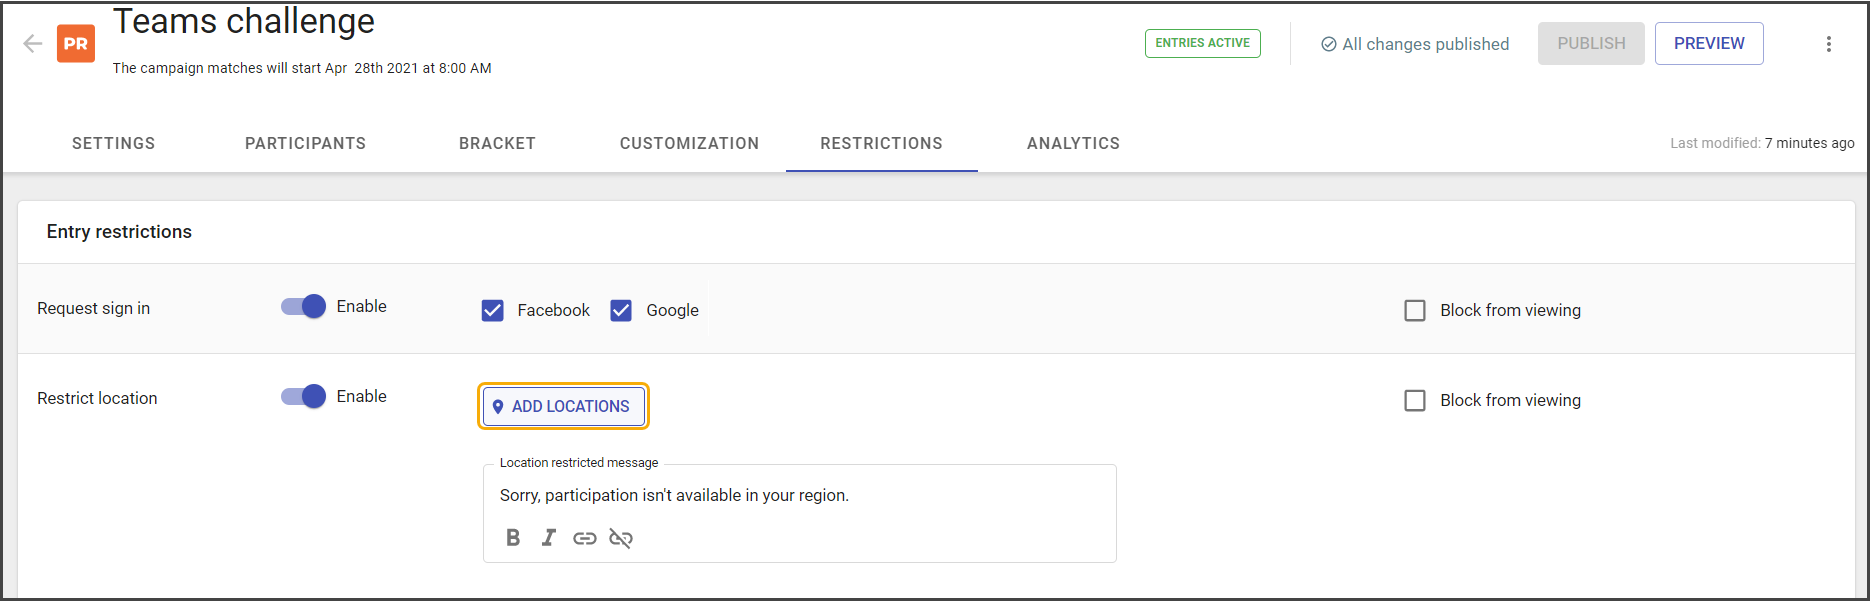This screenshot has width=1870, height=601.
Task: Click the Entries Active status badge
Action: pyautogui.click(x=1203, y=43)
